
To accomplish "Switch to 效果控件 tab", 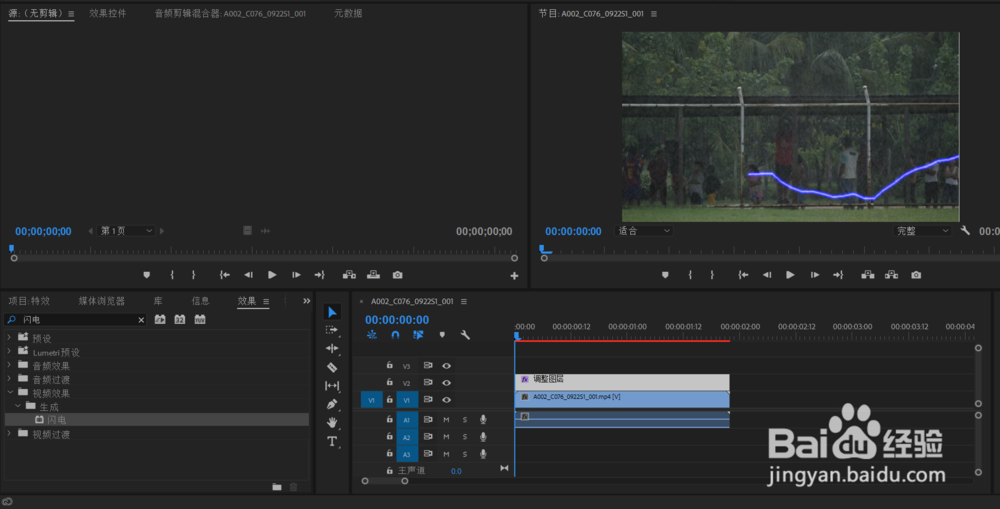I will [108, 13].
